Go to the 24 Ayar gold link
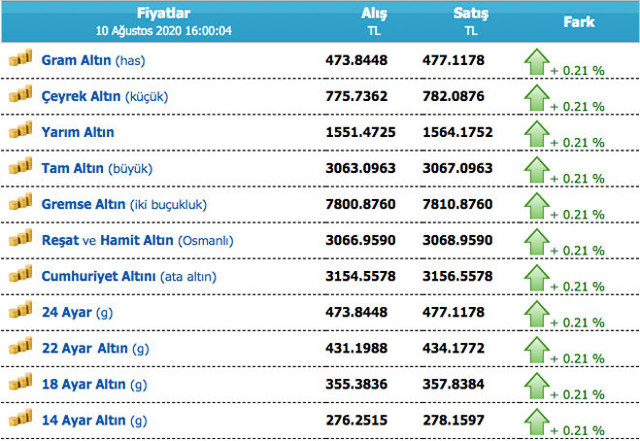The width and height of the screenshot is (640, 441). pos(66,312)
